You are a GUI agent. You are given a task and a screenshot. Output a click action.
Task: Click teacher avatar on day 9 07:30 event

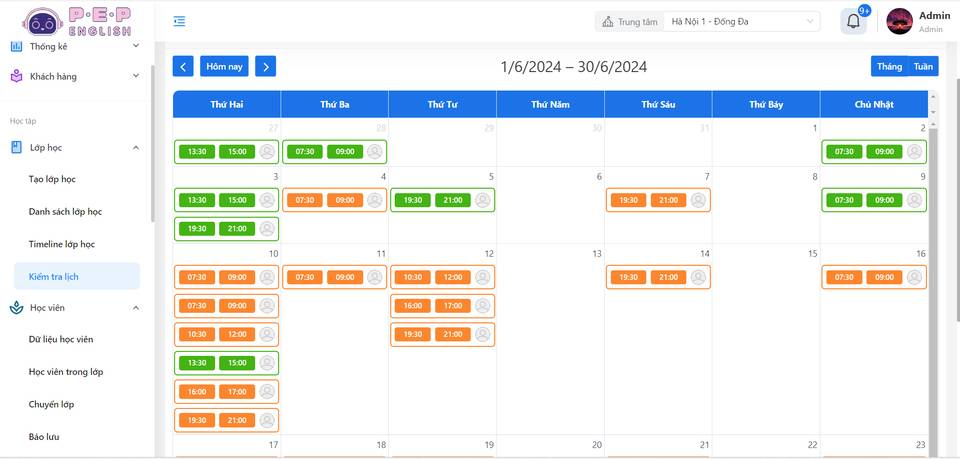[x=915, y=200]
